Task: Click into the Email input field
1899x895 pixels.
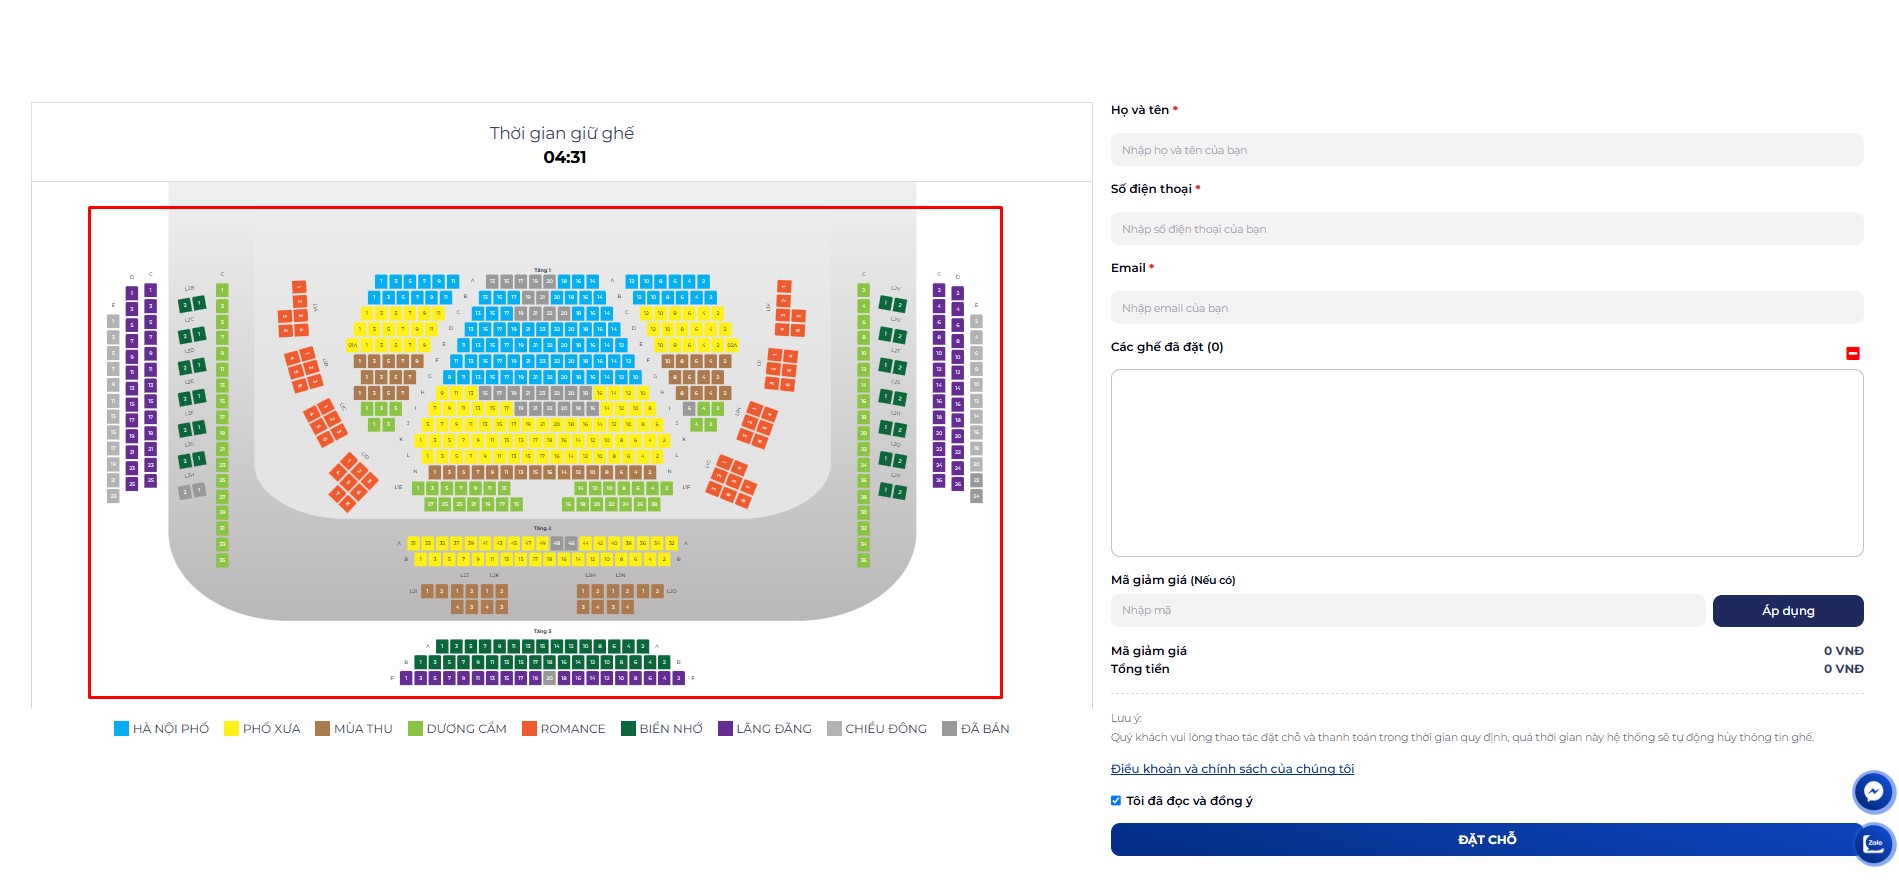Action: pyautogui.click(x=1487, y=308)
